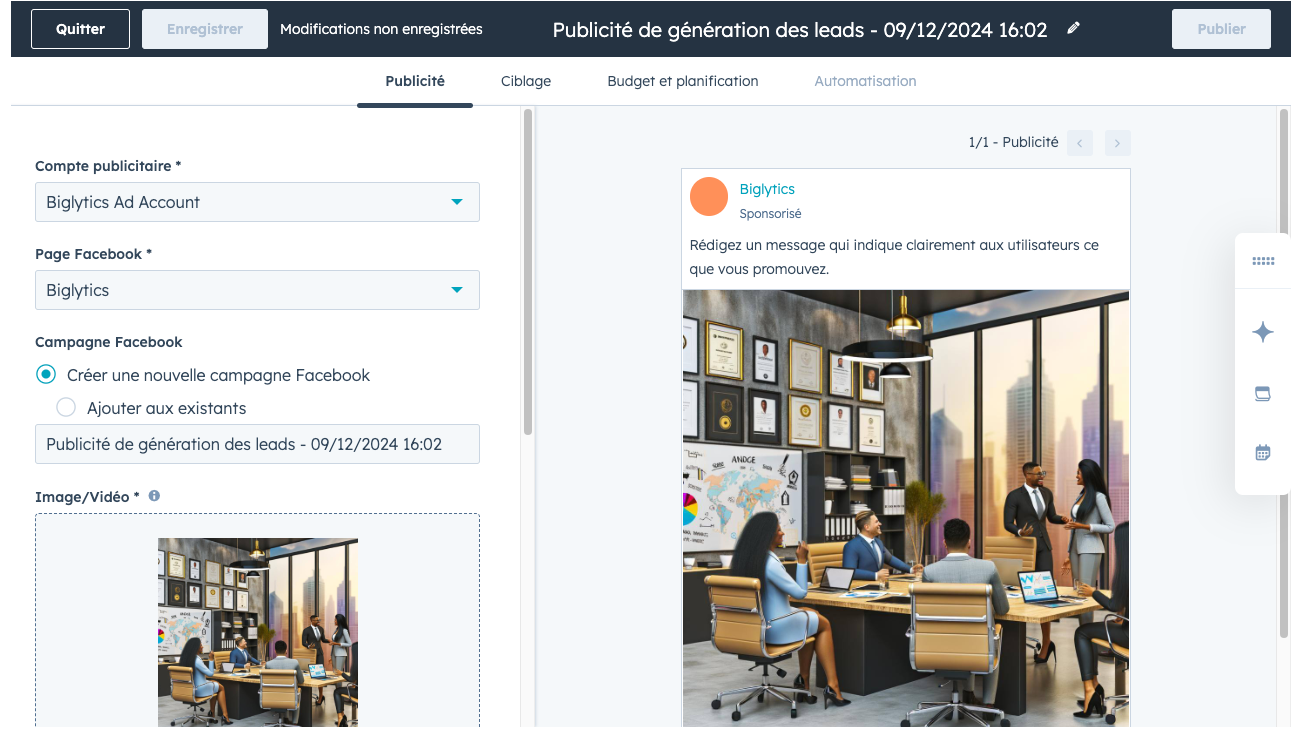
Task: Click the left panel vertical scrollbar
Action: tap(527, 270)
